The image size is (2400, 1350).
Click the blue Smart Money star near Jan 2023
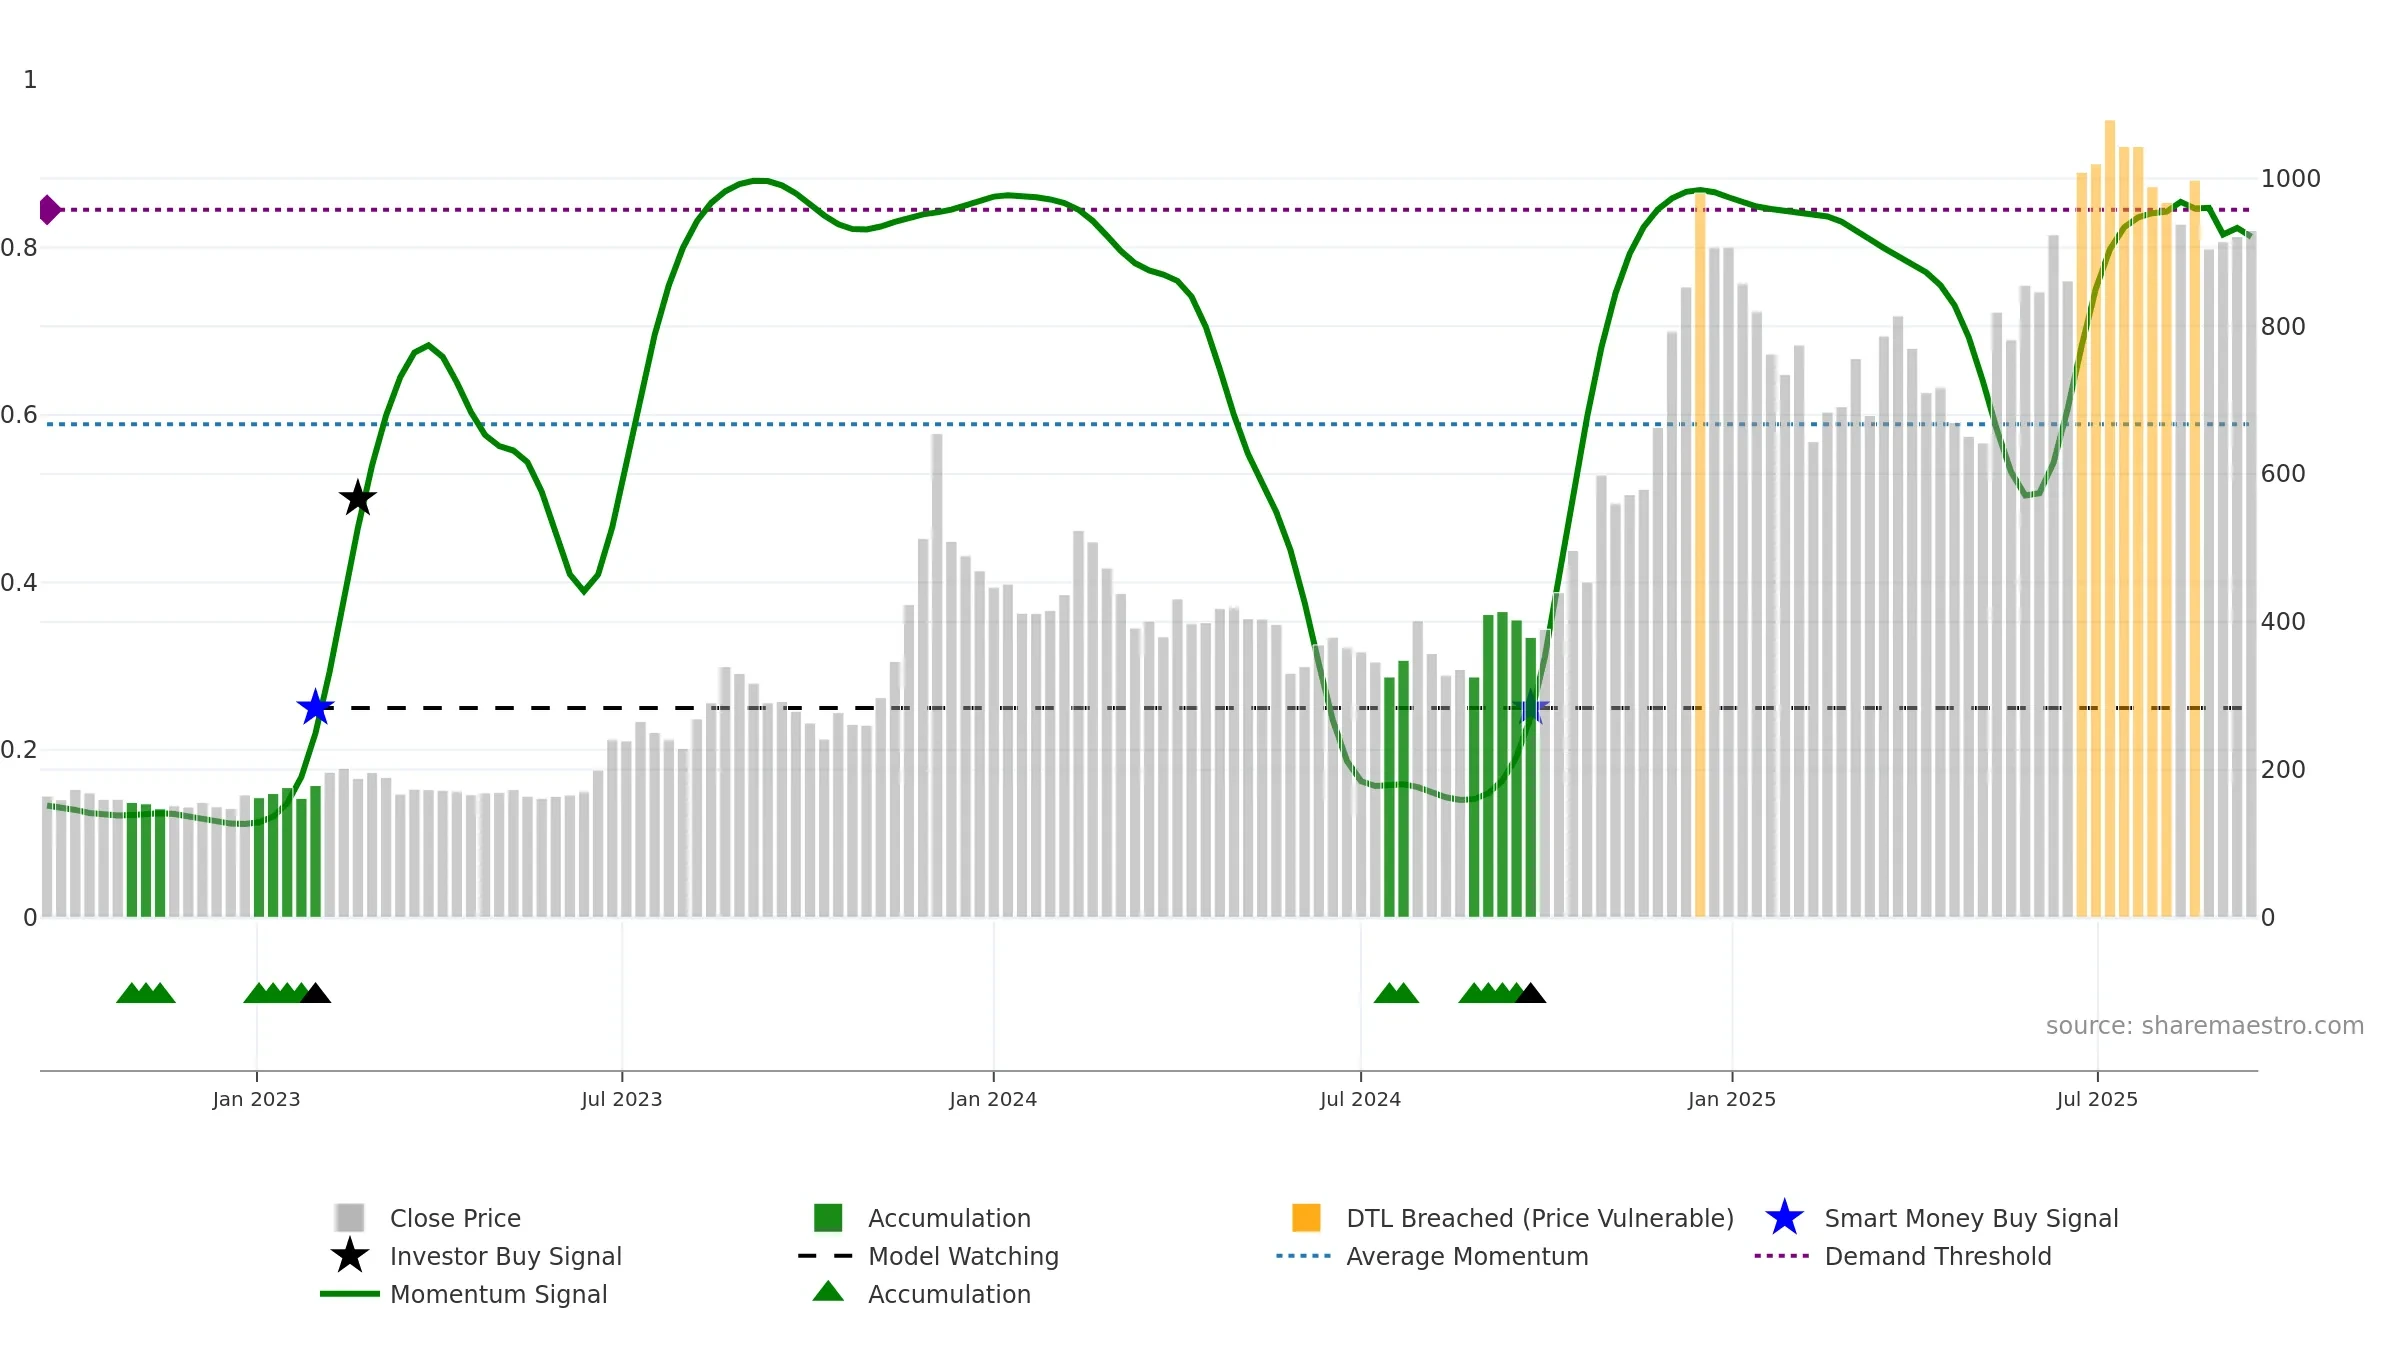[315, 707]
